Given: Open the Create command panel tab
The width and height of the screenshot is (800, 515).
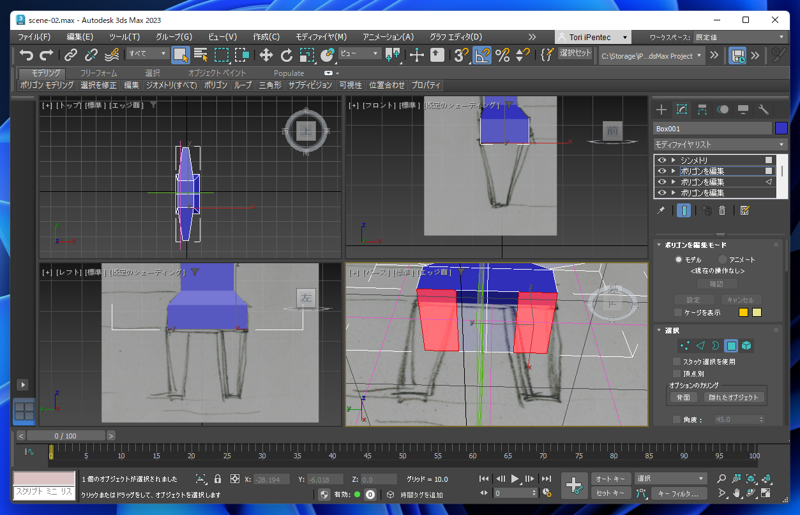Looking at the screenshot, I should (661, 109).
